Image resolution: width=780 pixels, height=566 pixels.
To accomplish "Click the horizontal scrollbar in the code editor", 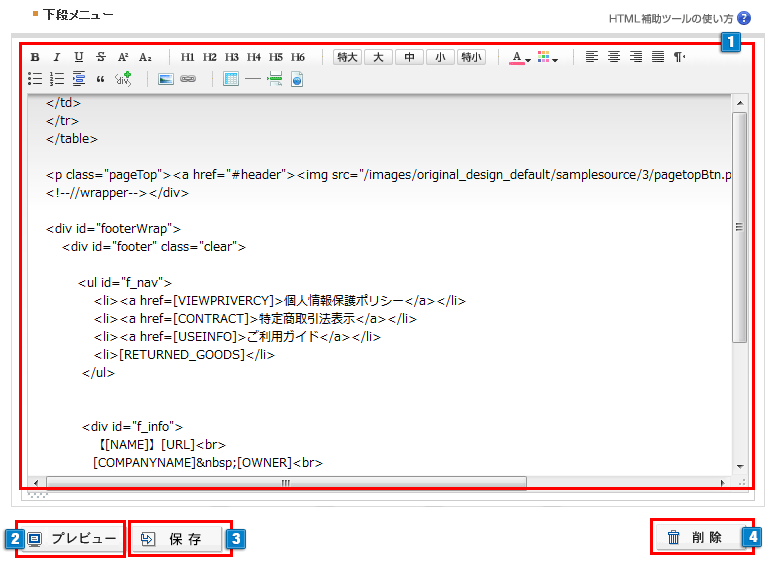I will click(x=286, y=483).
